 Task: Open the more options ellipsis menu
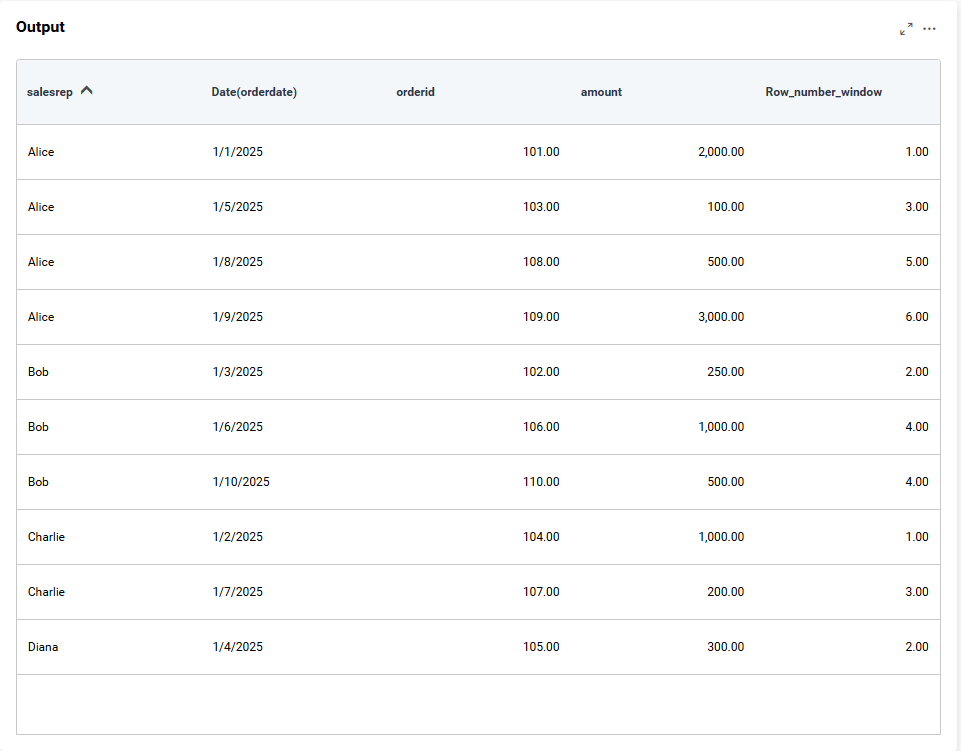click(930, 29)
